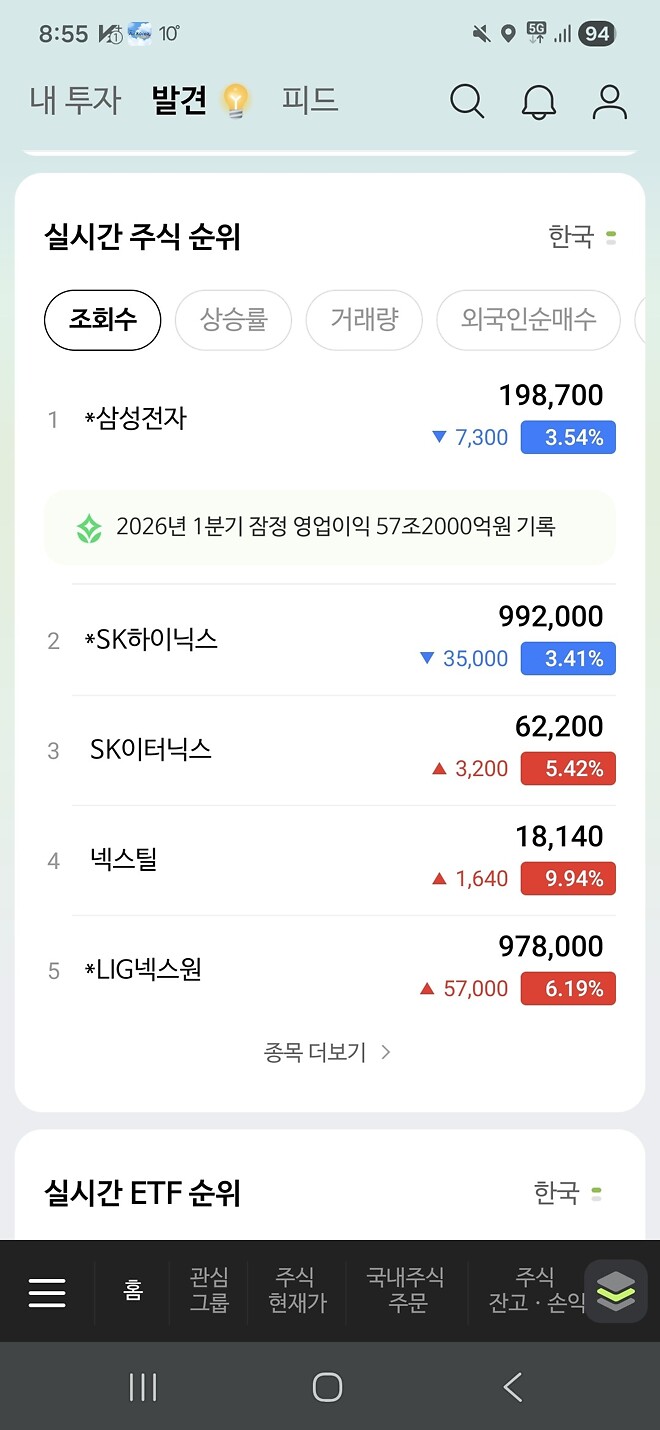Select the 외국인순매수 ranking filter
Image resolution: width=660 pixels, height=1430 pixels.
tap(527, 320)
